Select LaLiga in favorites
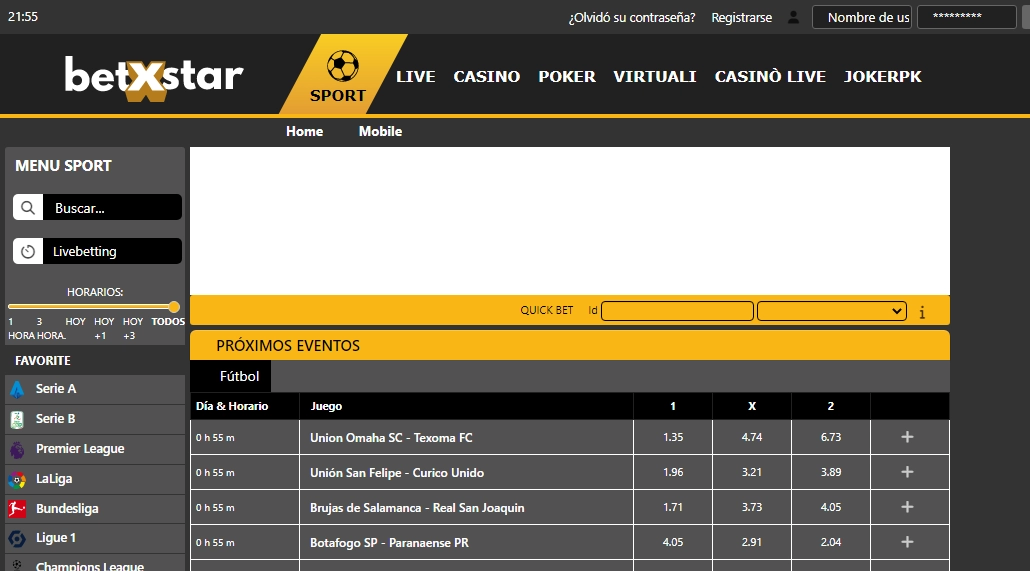 95,479
